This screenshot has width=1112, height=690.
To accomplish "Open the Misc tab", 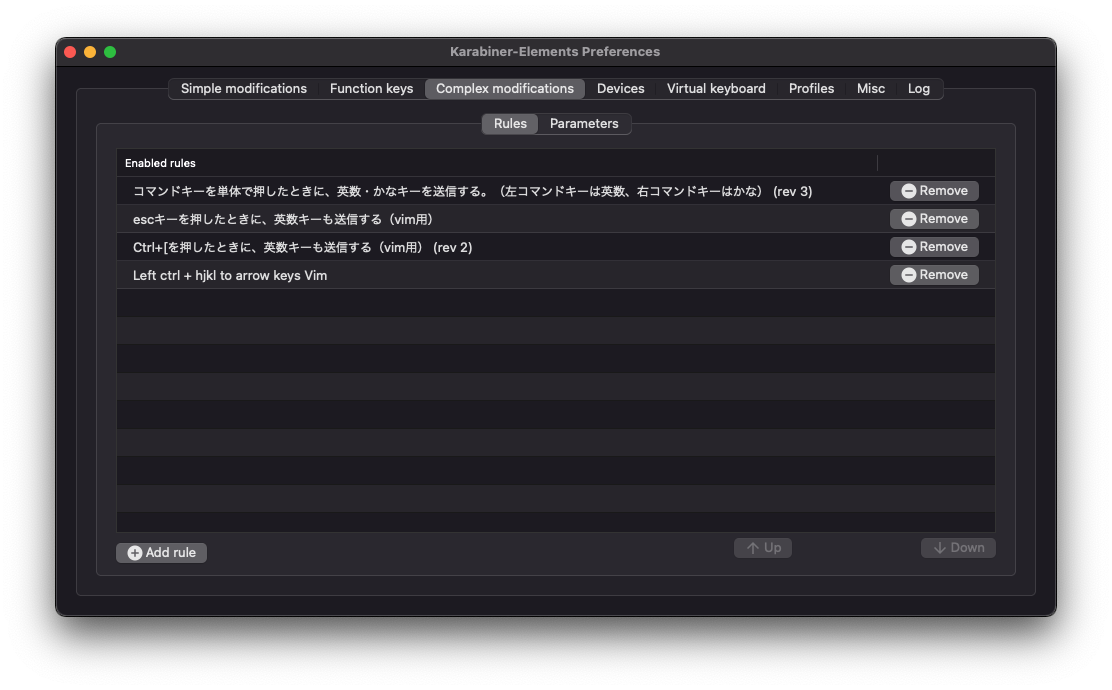I will point(870,88).
